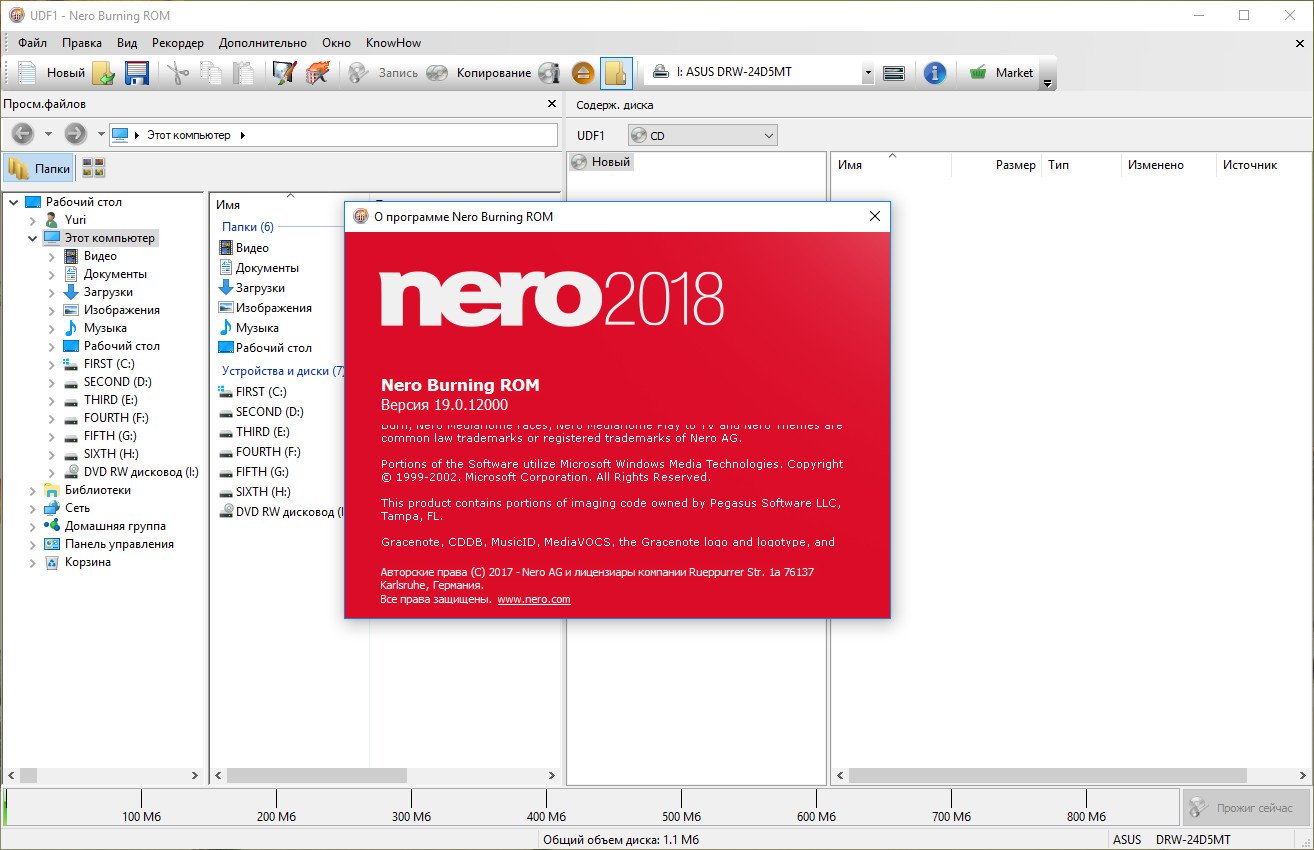Image resolution: width=1314 pixels, height=850 pixels.
Task: Click the scissors cut icon
Action: coord(177,73)
